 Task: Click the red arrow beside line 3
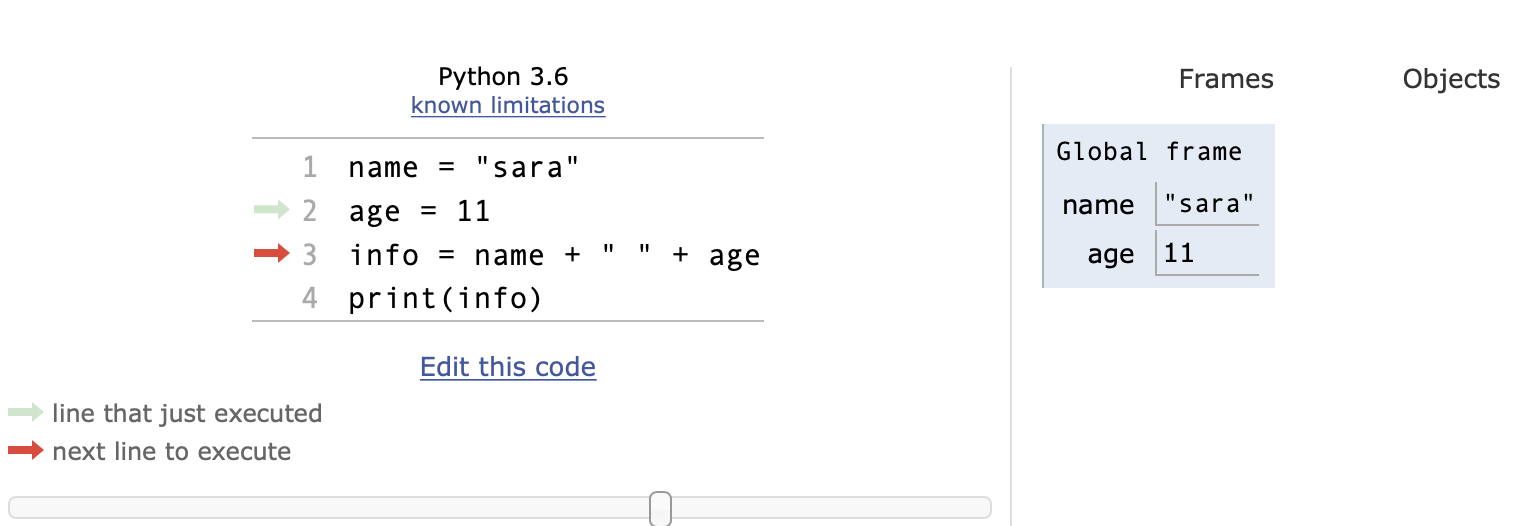coord(271,254)
